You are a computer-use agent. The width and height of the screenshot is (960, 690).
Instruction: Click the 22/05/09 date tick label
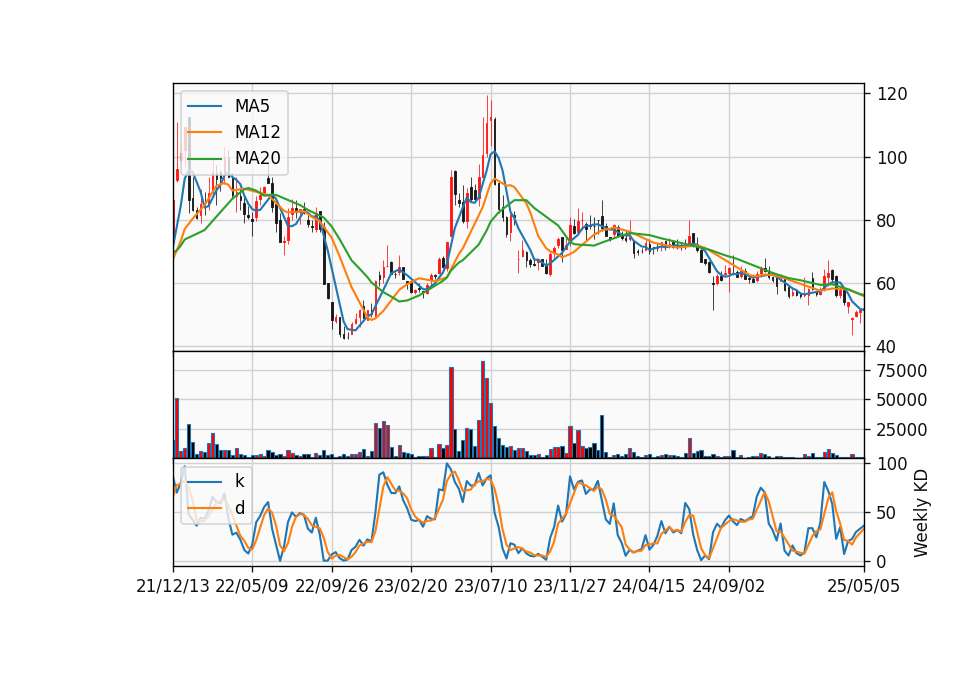click(x=252, y=586)
